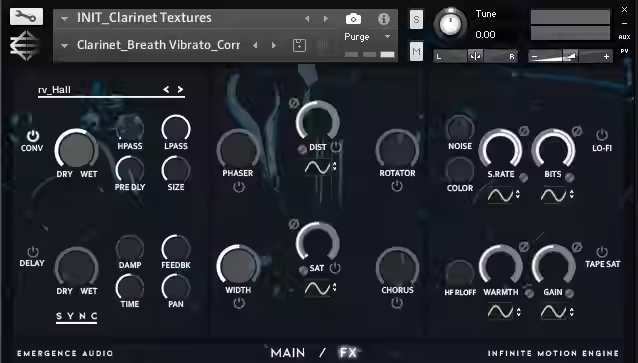Click the output volume slider

click(570, 56)
